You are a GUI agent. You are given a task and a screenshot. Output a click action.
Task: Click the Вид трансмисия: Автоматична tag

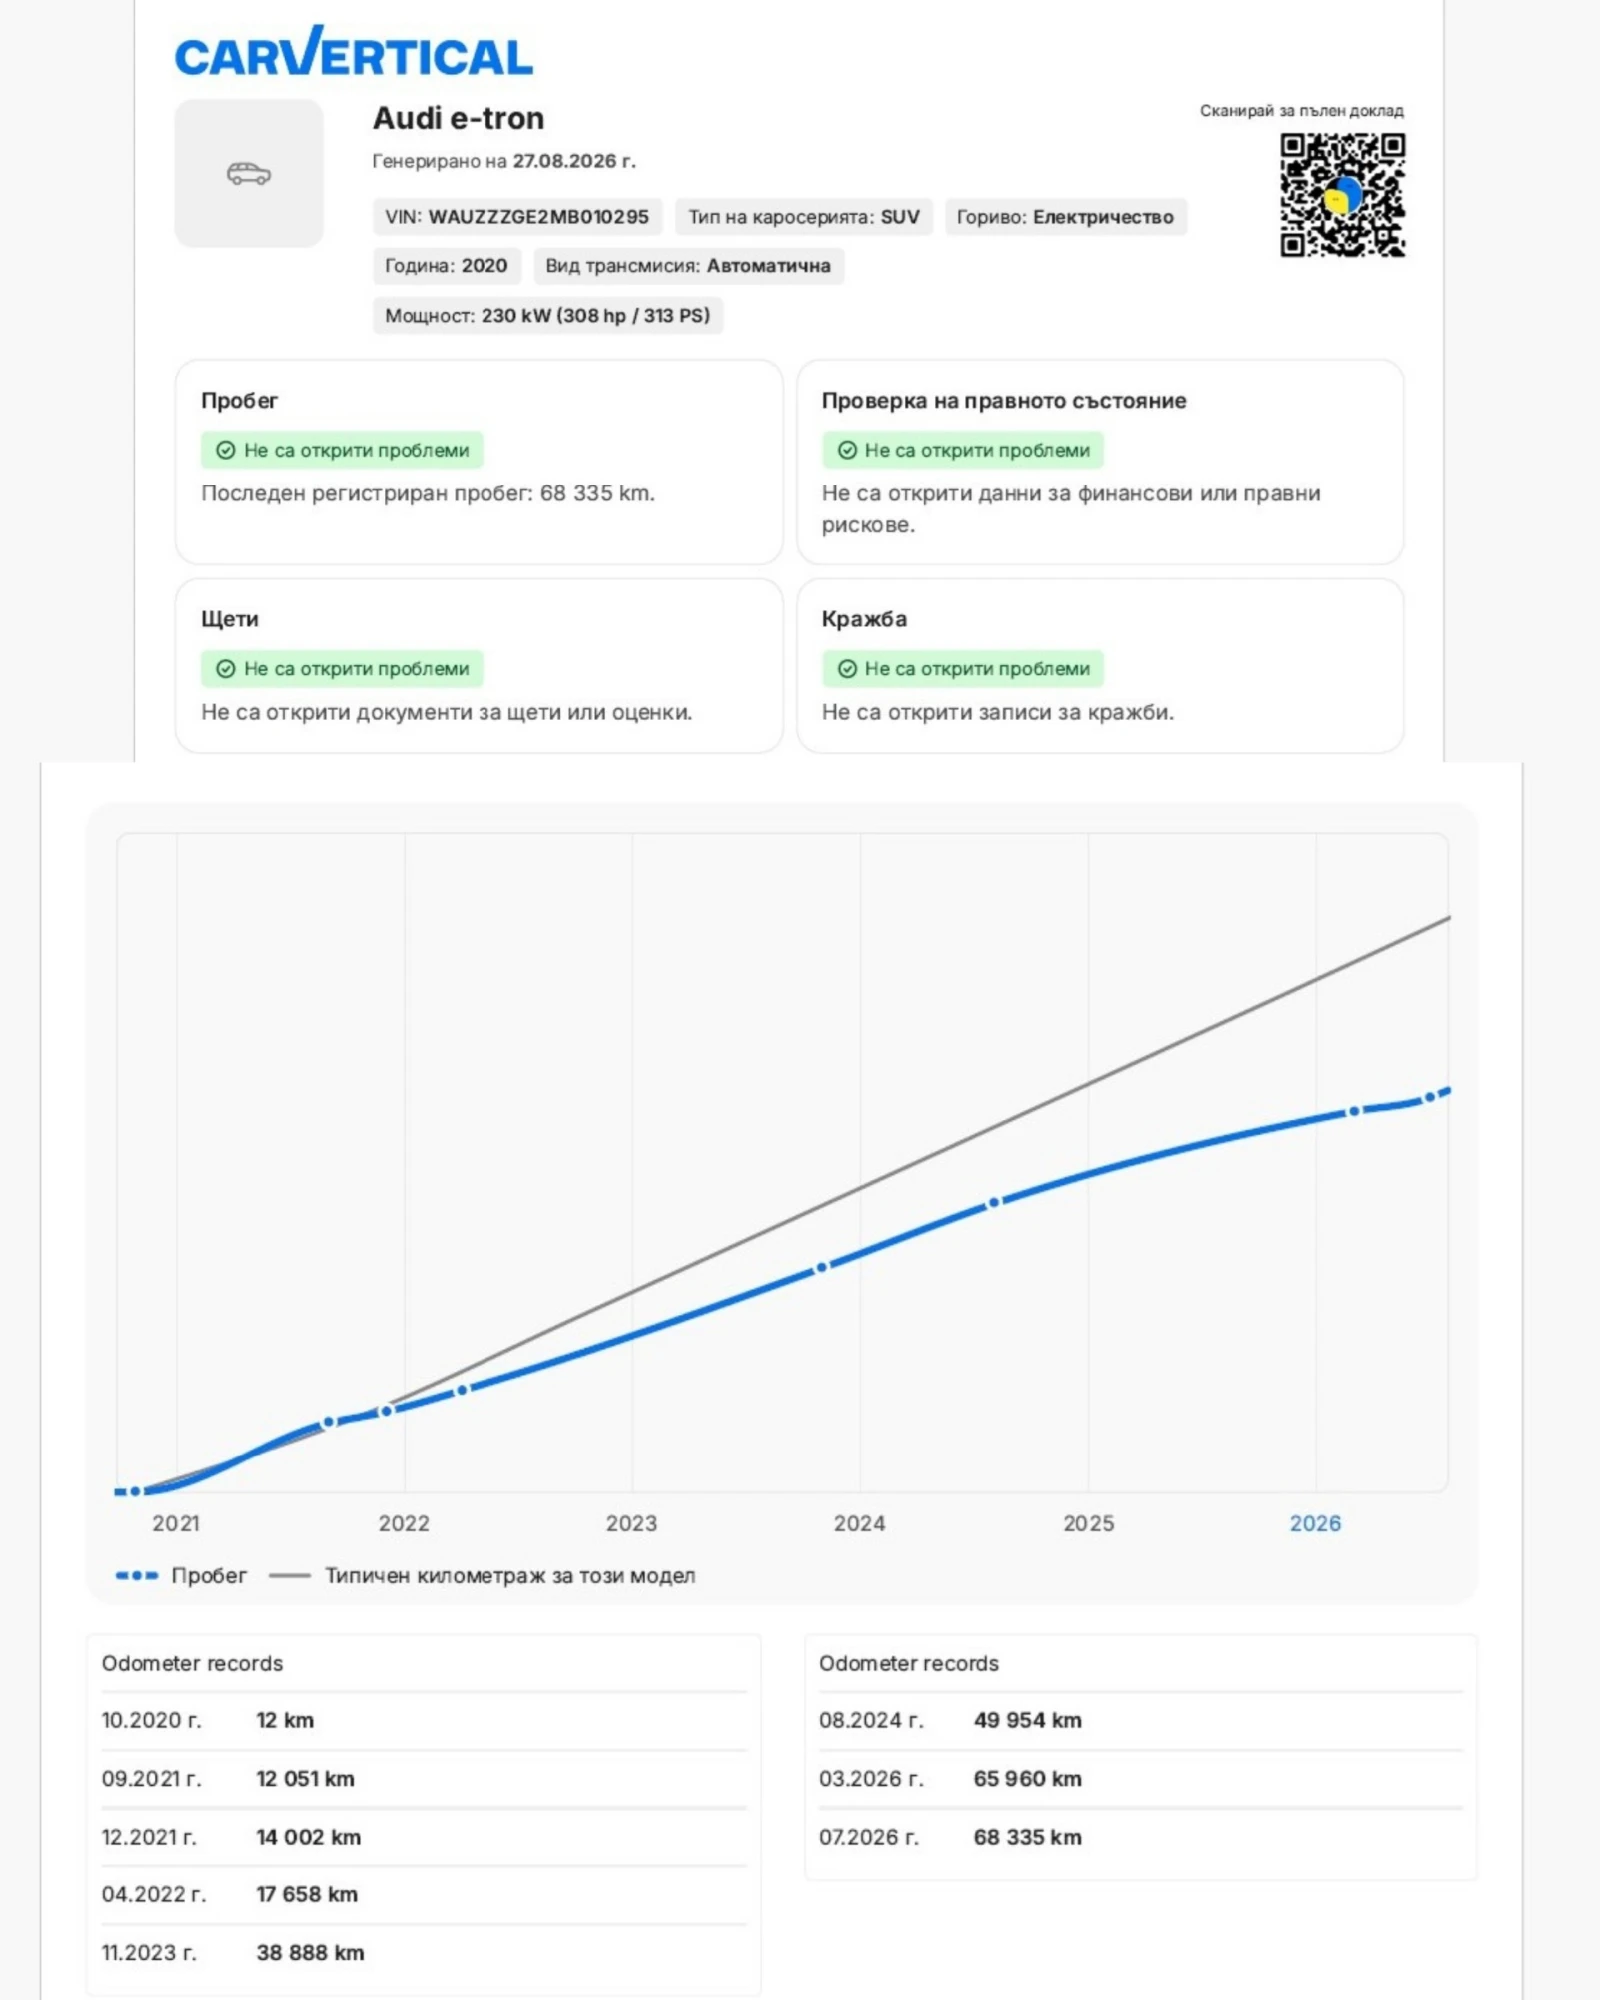688,266
